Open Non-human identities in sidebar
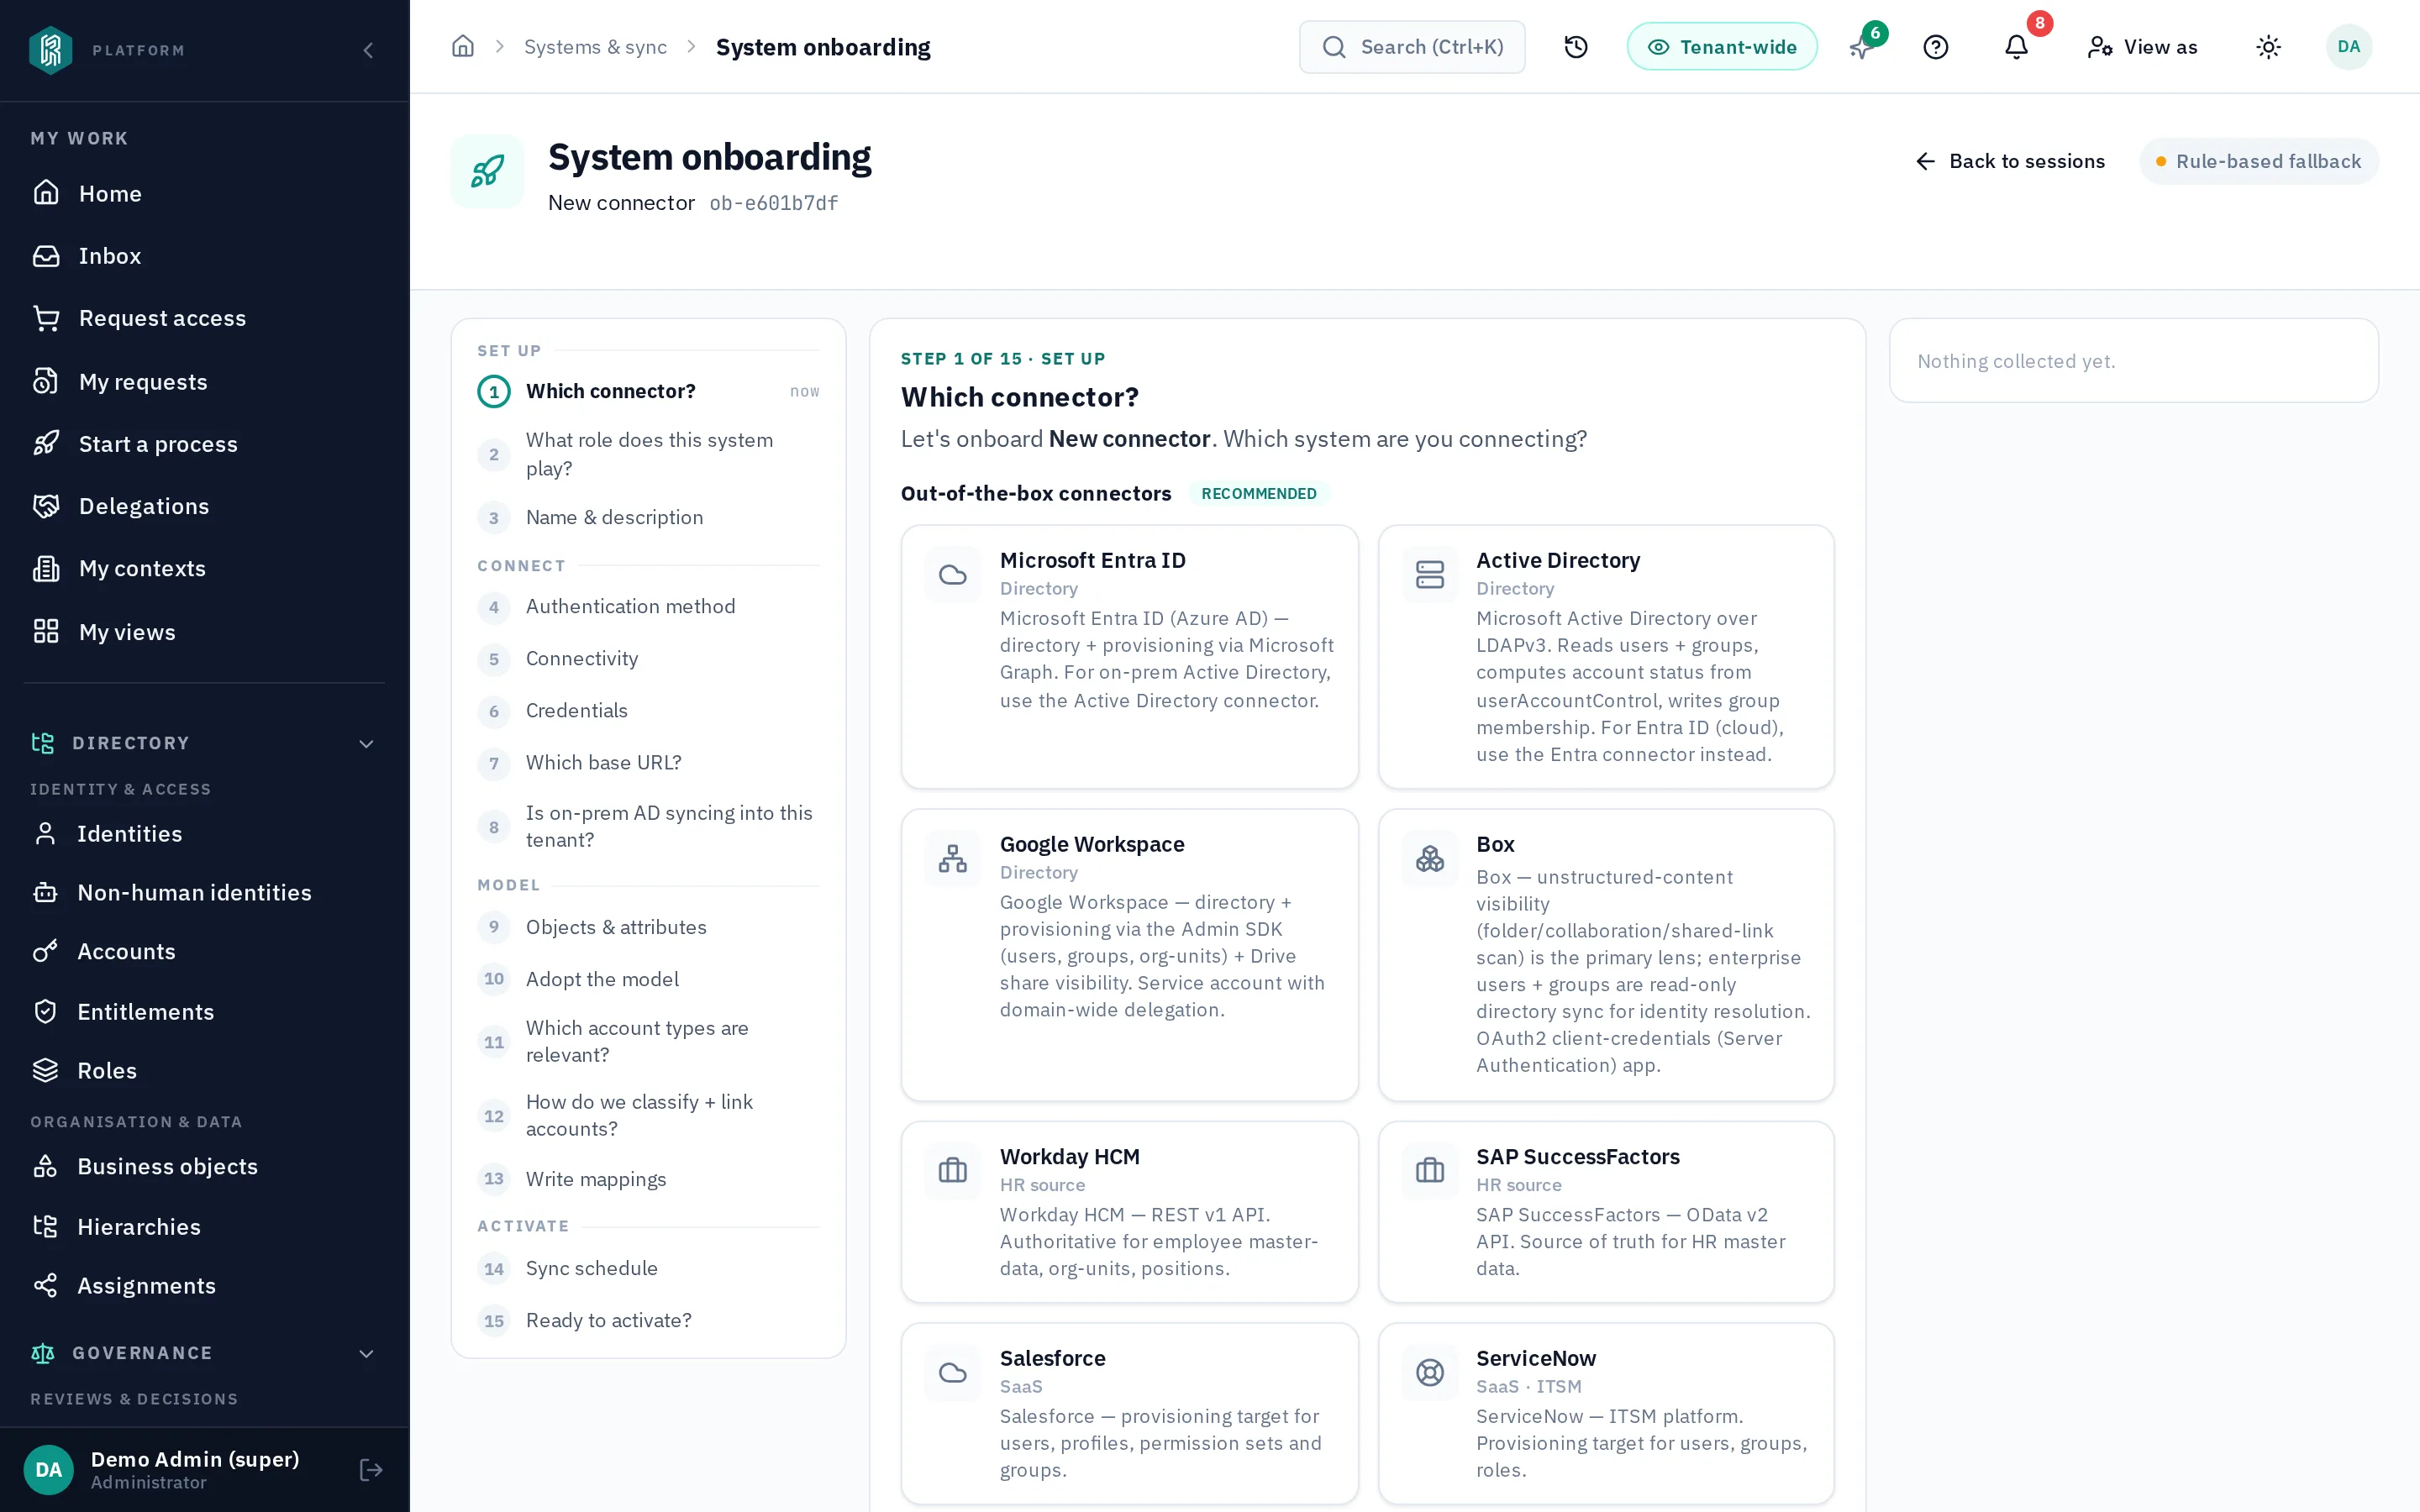Screen dimensions: 2420x1512 tap(204, 892)
